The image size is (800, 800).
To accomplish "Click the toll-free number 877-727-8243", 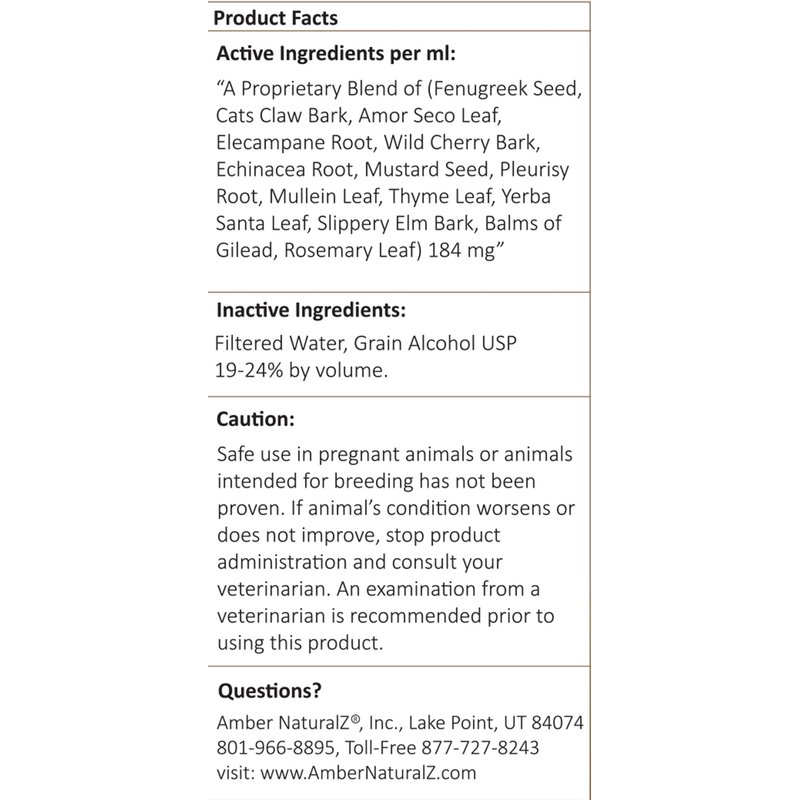I will pos(483,747).
